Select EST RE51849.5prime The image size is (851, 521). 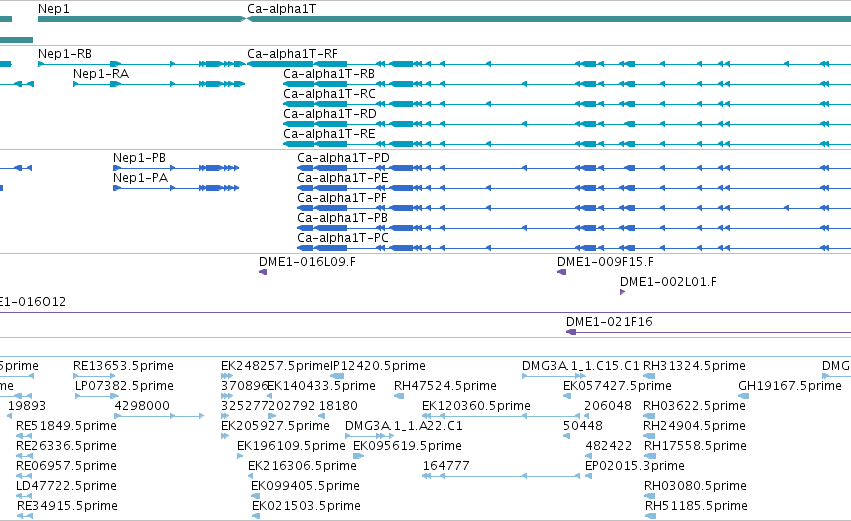(x=66, y=426)
